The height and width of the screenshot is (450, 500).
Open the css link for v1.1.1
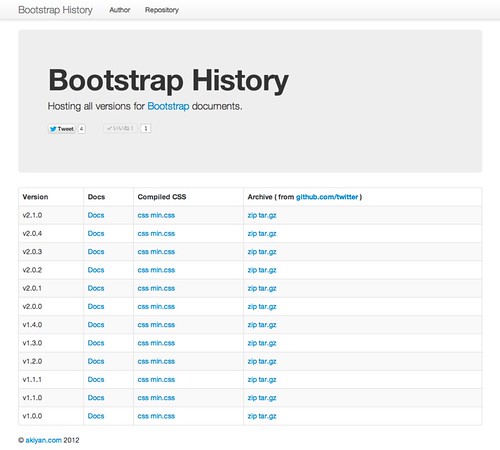pyautogui.click(x=143, y=380)
